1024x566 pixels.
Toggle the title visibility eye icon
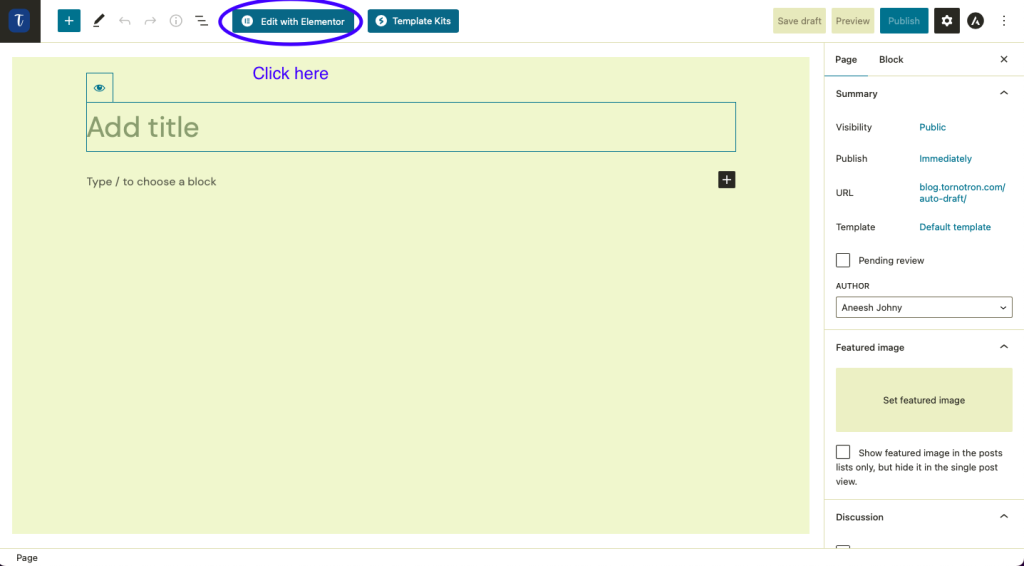(99, 88)
